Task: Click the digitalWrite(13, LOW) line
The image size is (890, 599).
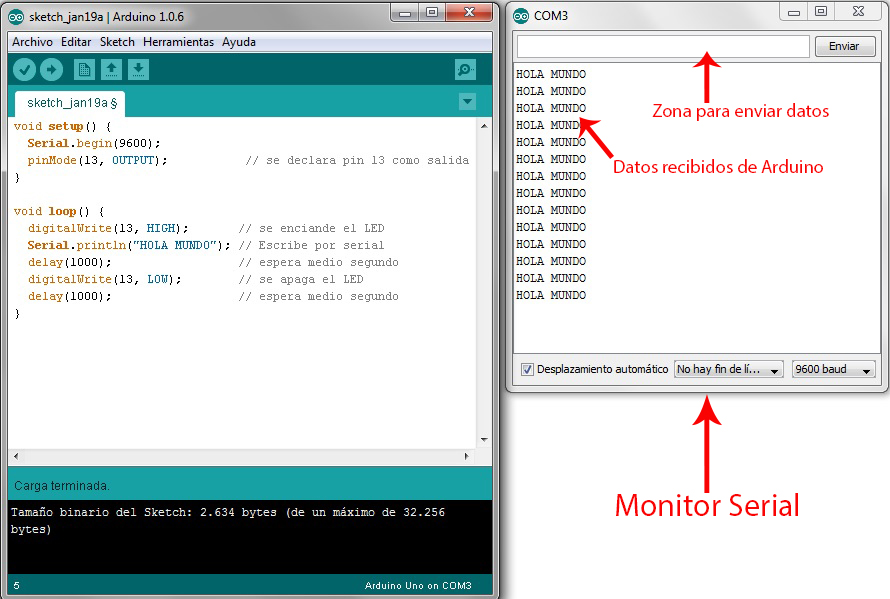Action: tap(104, 279)
